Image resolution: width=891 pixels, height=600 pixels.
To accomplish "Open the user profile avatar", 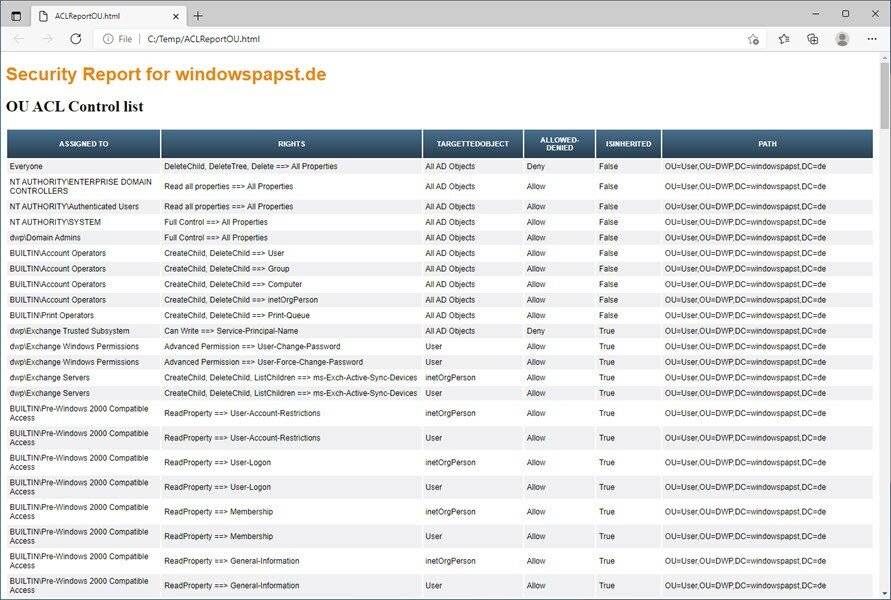I will 842,39.
